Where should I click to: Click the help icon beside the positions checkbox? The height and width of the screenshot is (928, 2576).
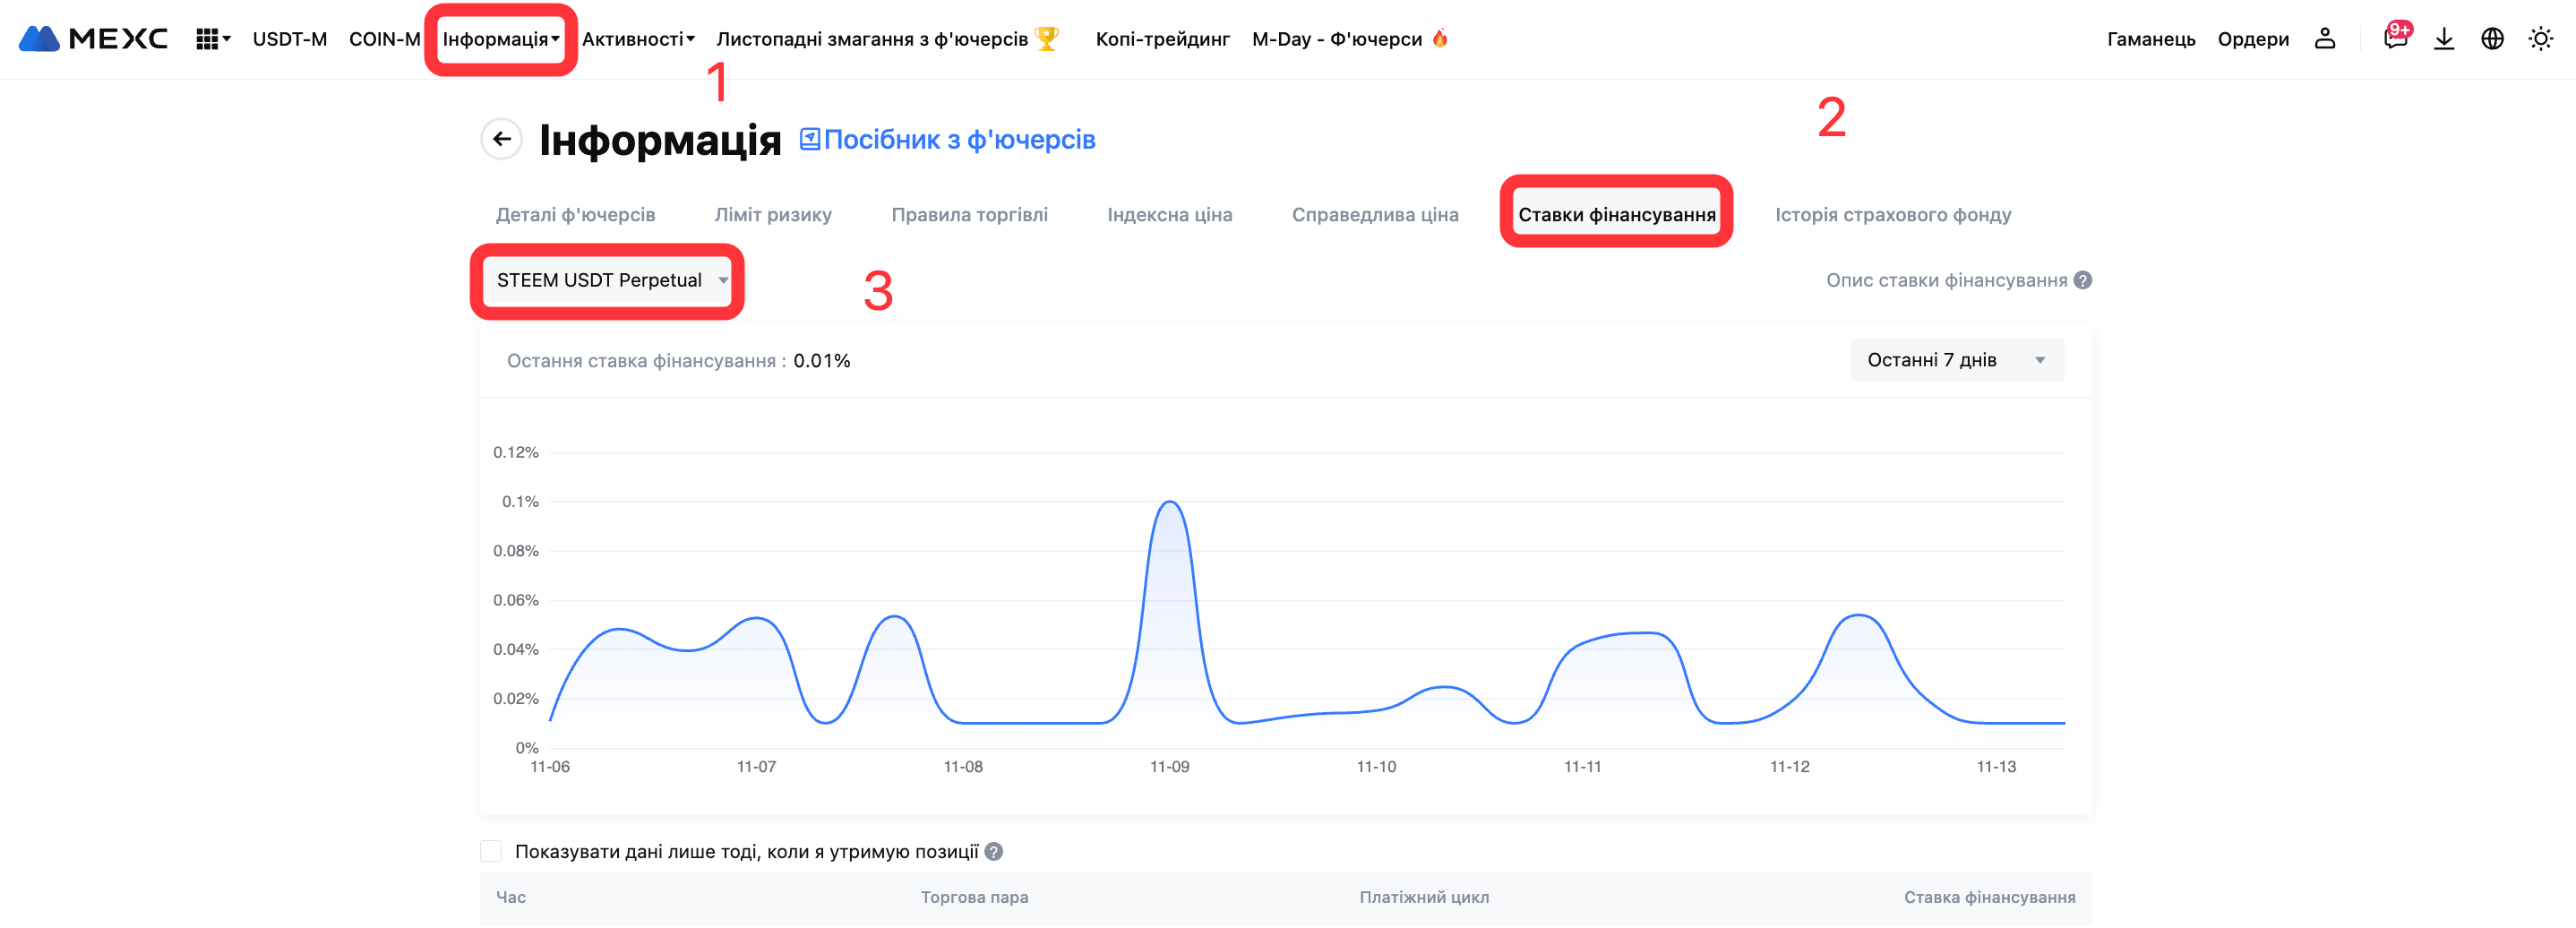click(993, 852)
